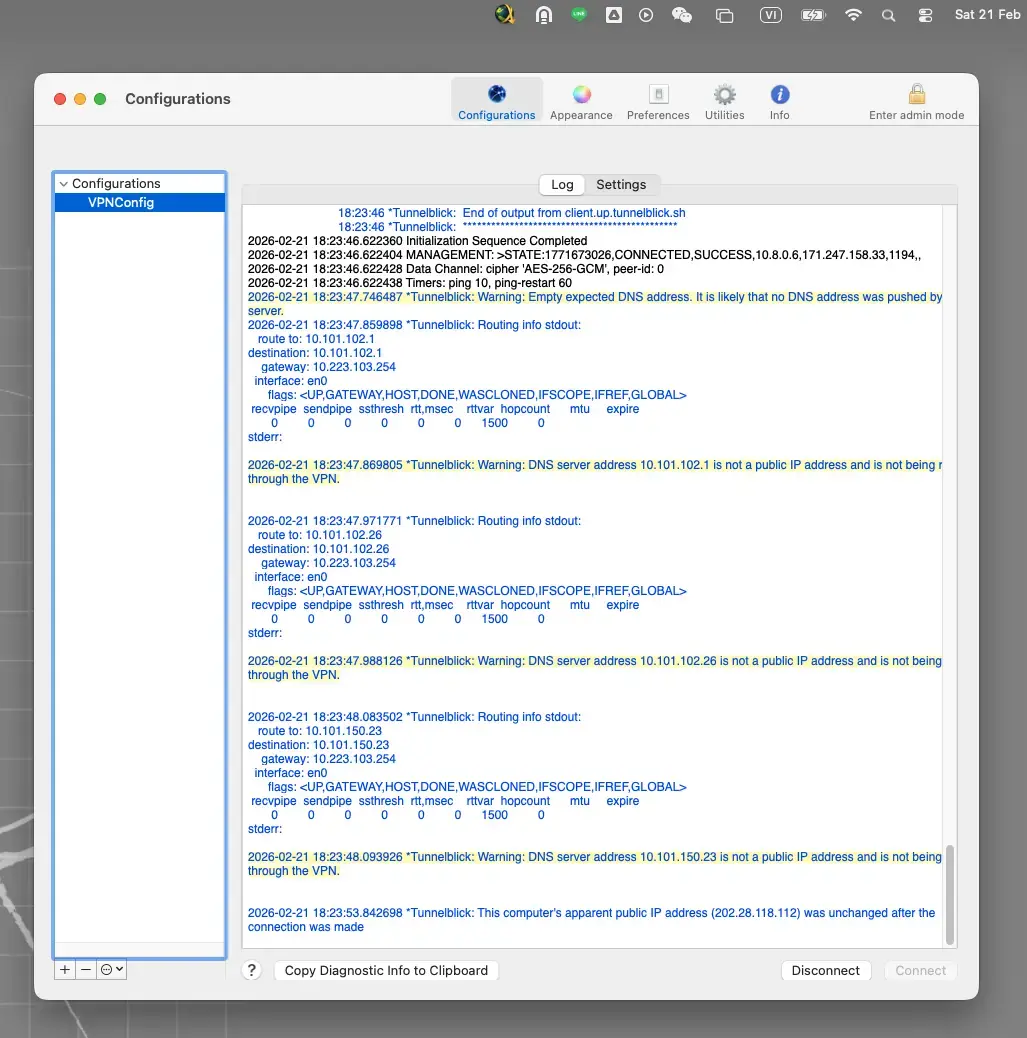Click the LINE menu bar icon
The image size is (1027, 1038).
click(579, 14)
